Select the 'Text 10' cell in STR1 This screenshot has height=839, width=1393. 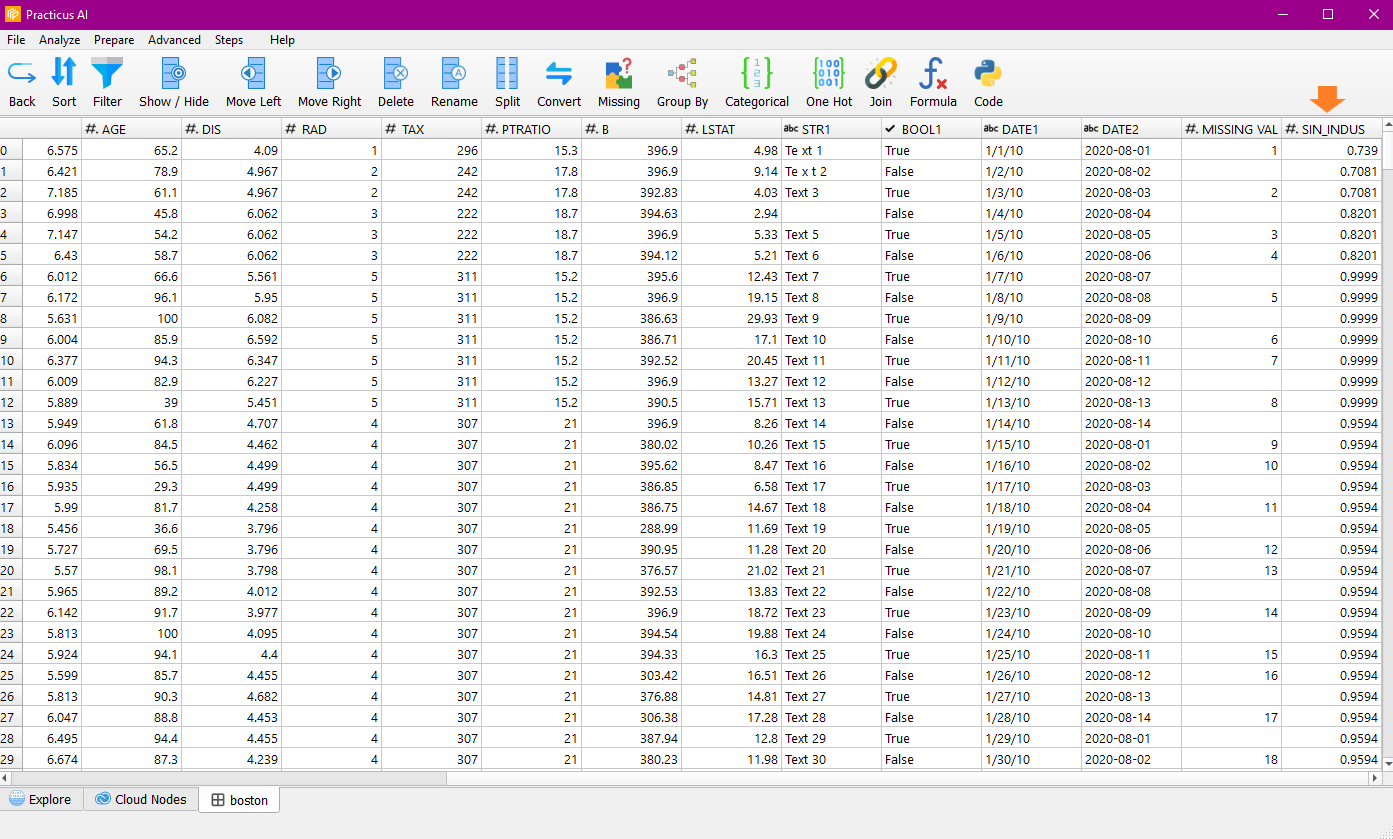(x=805, y=340)
